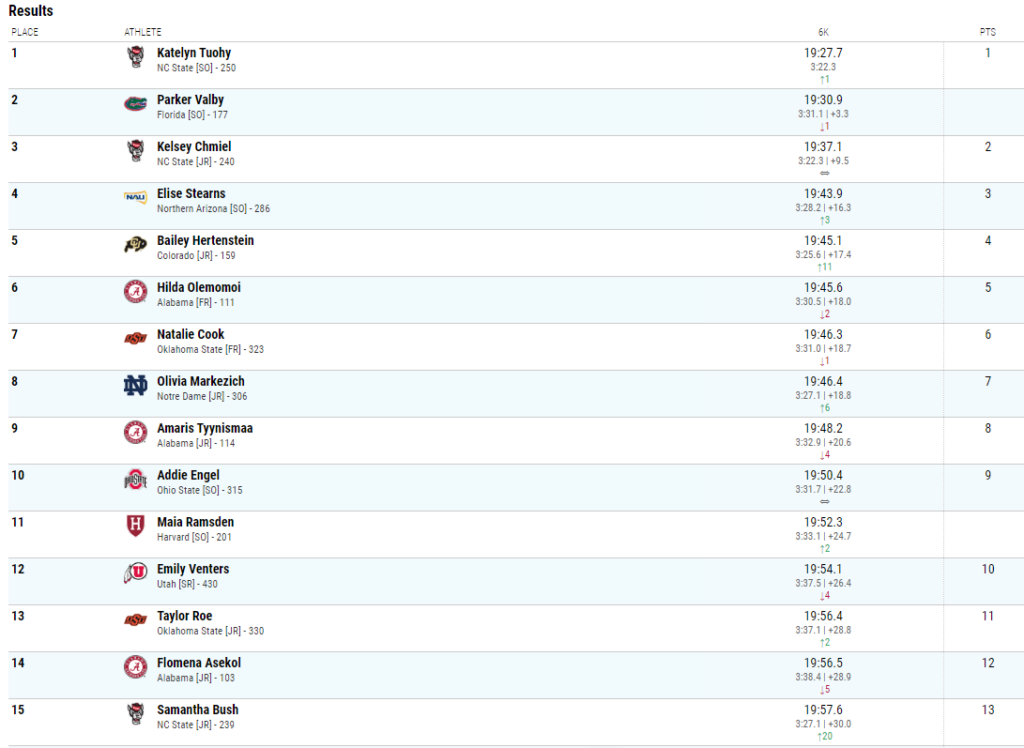Viewport: 1024px width, 748px height.
Task: Click Notre Dame logo next to Olivia Markezich
Action: pos(135,385)
